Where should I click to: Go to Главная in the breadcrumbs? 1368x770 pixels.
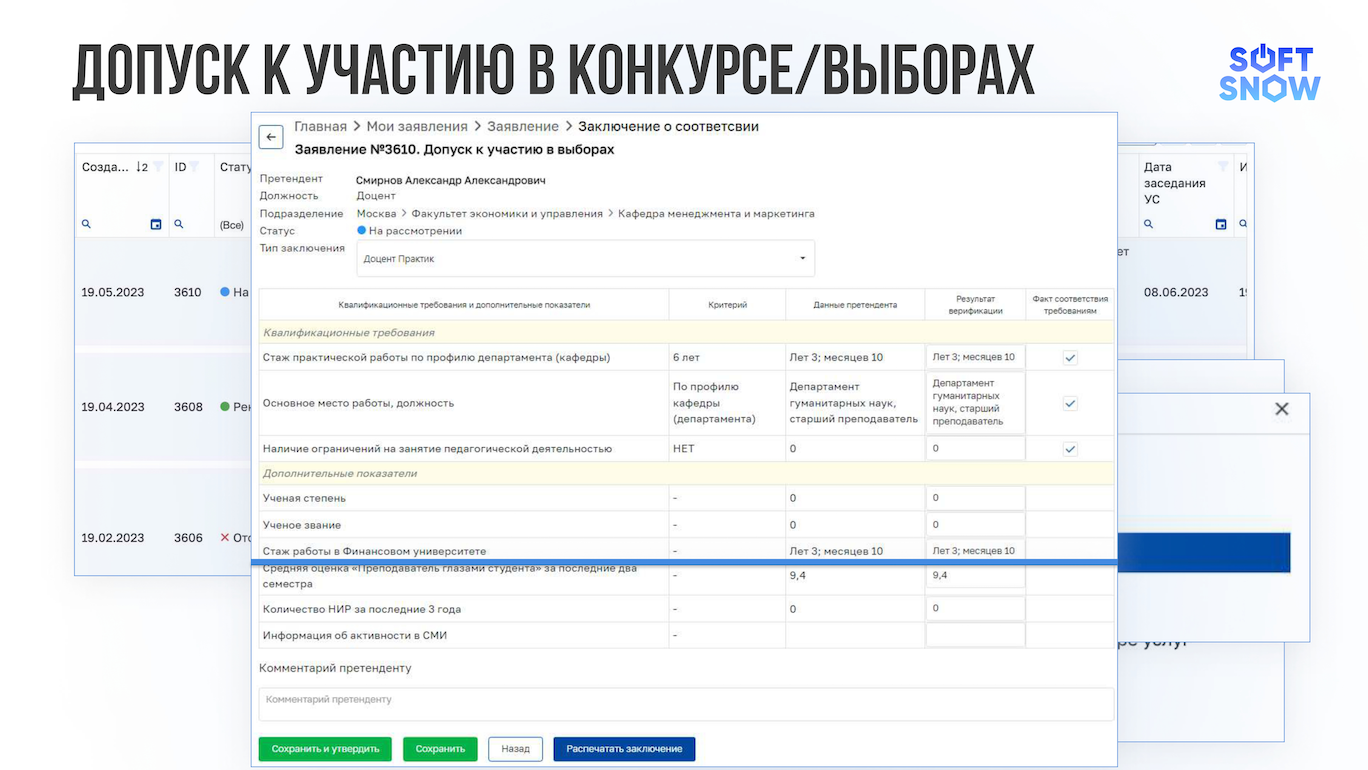tap(320, 126)
